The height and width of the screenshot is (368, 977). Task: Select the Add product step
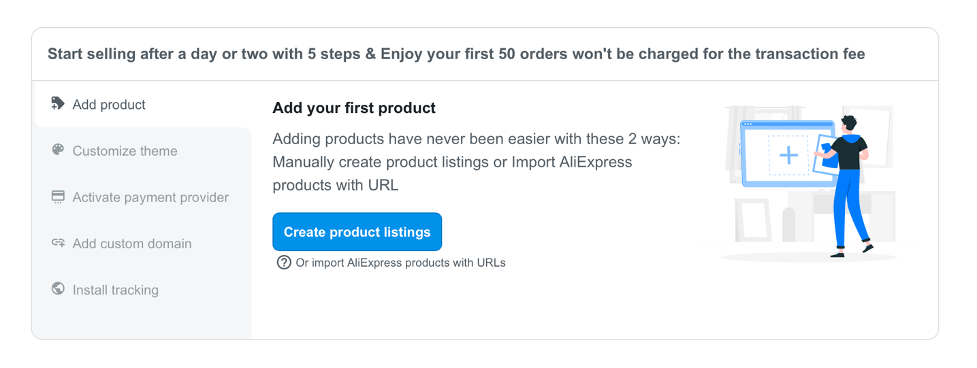pyautogui.click(x=143, y=104)
